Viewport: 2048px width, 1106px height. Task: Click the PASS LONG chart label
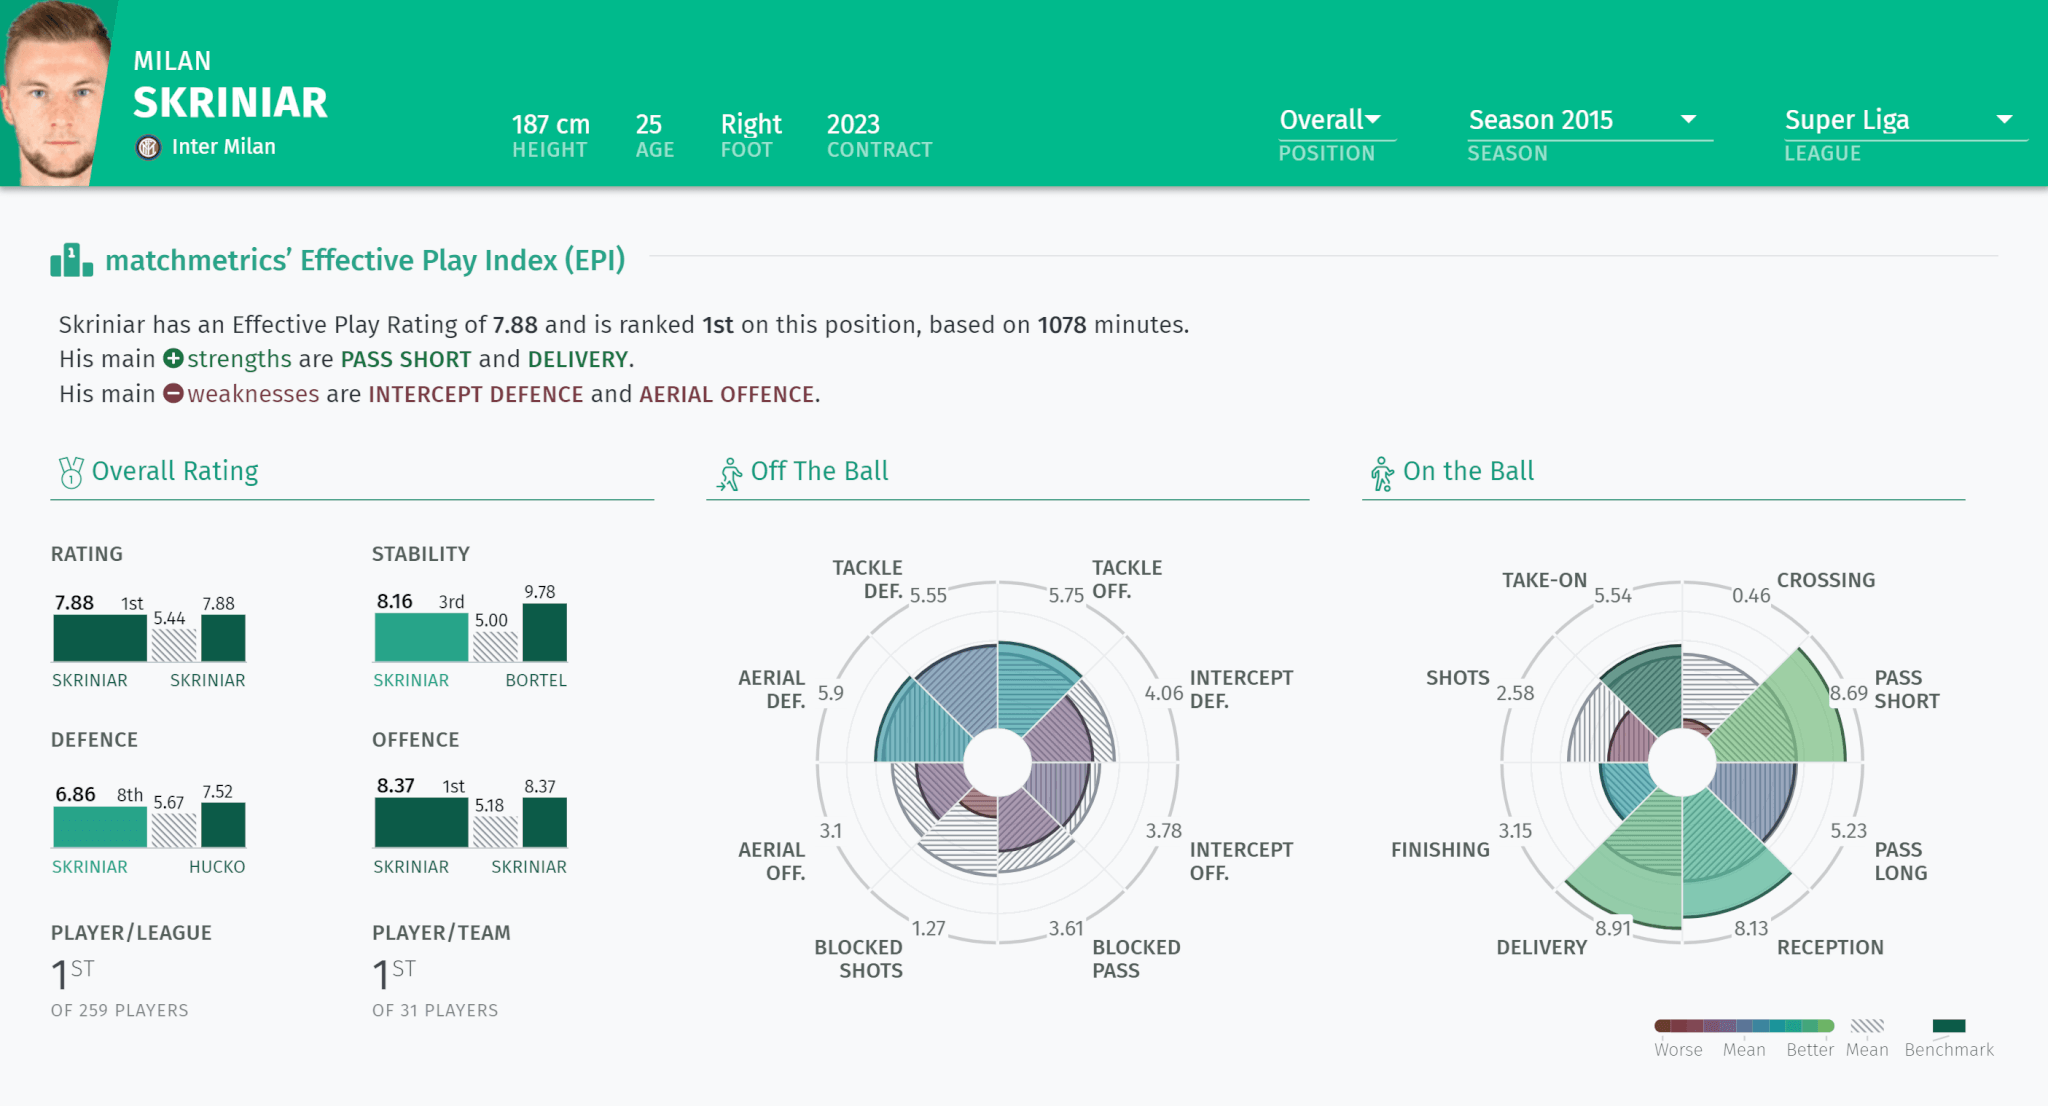(x=1901, y=861)
